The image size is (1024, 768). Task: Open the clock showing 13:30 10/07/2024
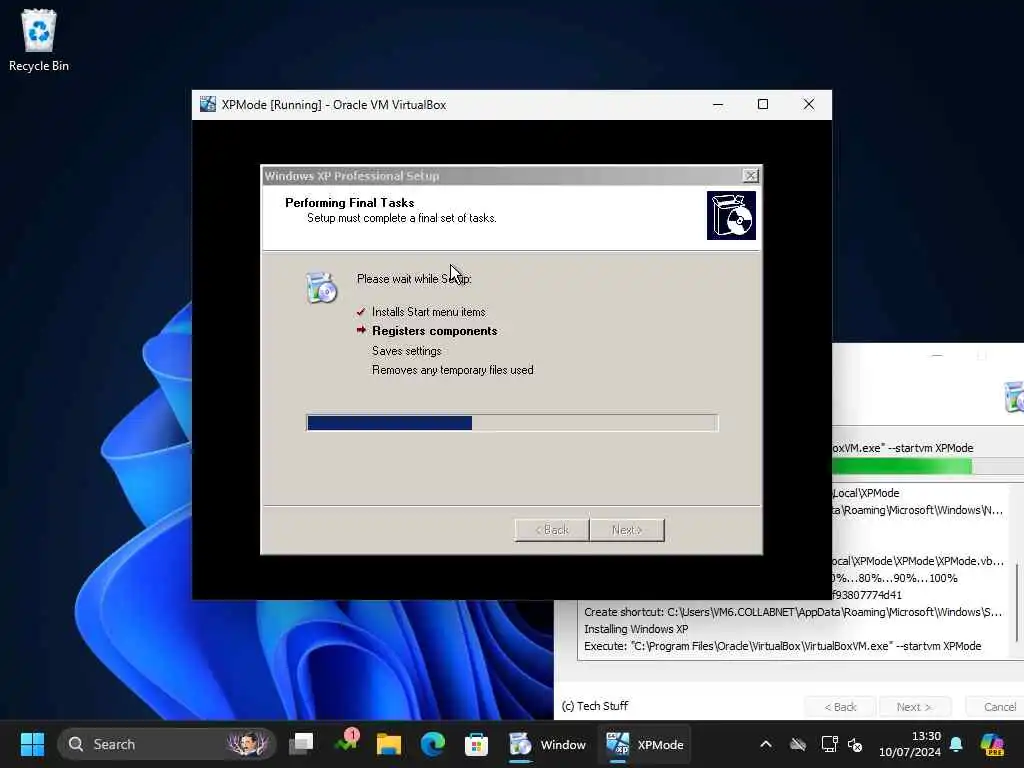[910, 744]
